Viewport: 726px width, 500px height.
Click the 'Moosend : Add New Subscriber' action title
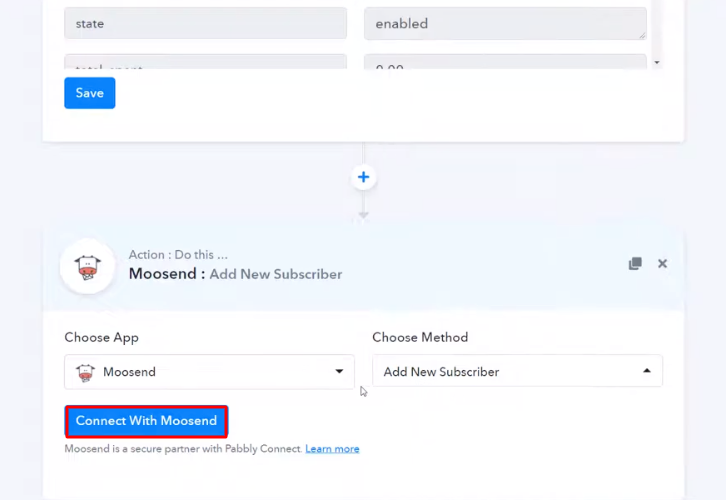tap(235, 274)
